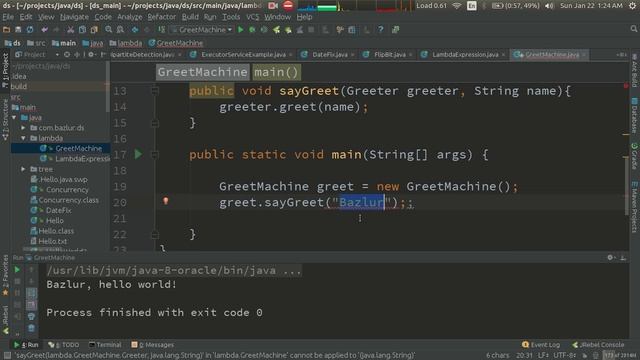Click the Undo toolbar icon
This screenshot has width=640, height=360.
click(44, 30)
